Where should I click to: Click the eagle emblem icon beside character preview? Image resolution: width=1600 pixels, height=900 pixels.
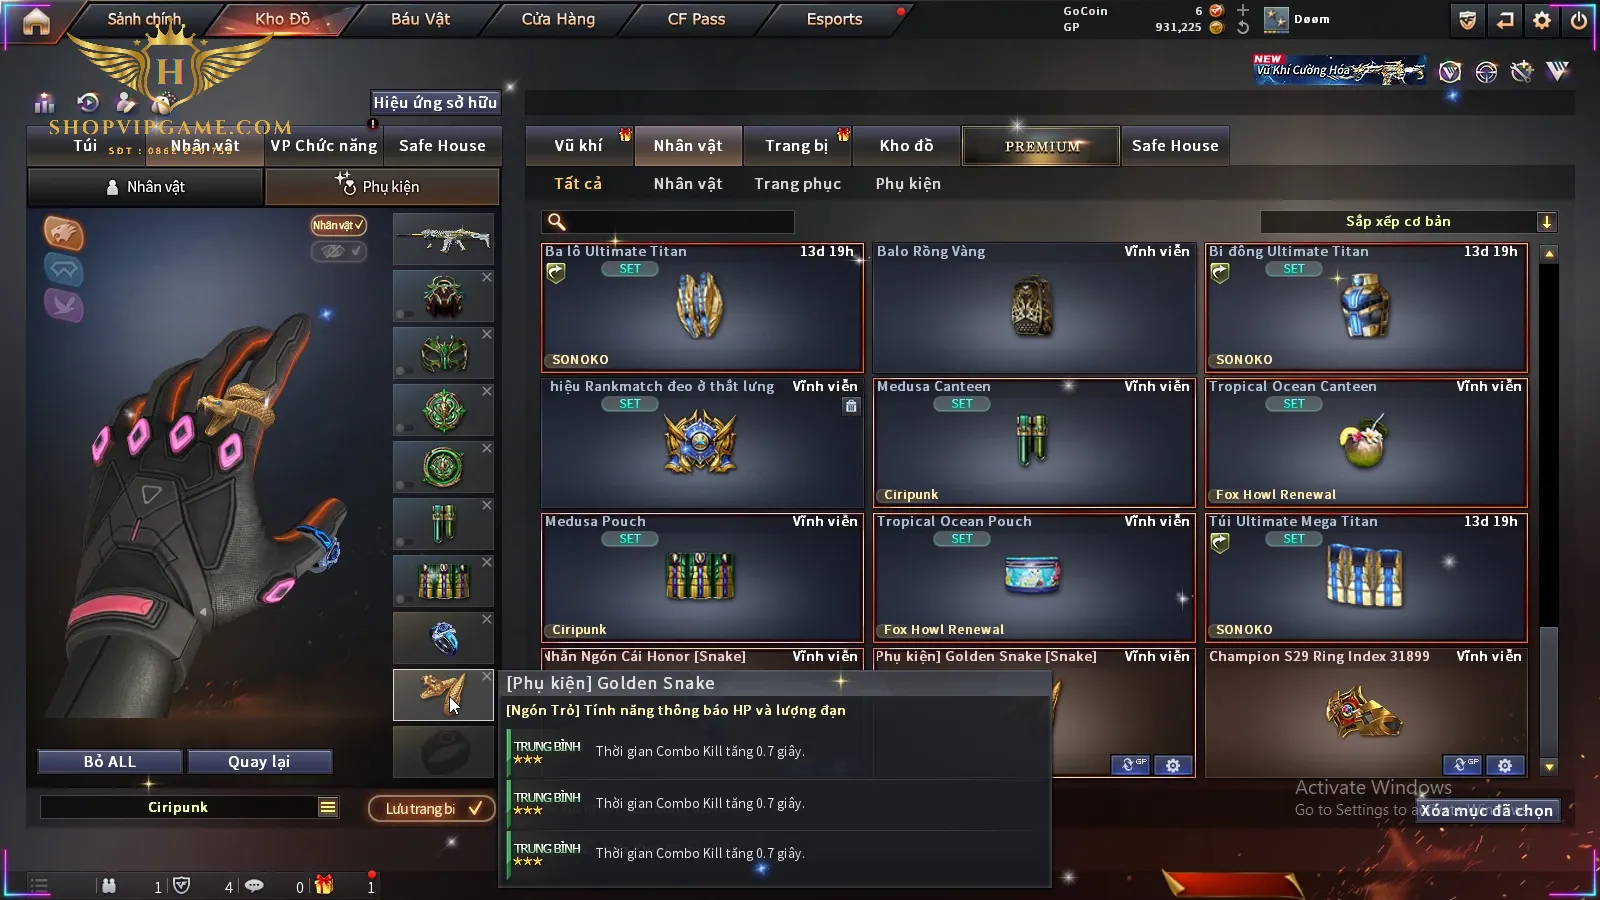pyautogui.click(x=63, y=233)
